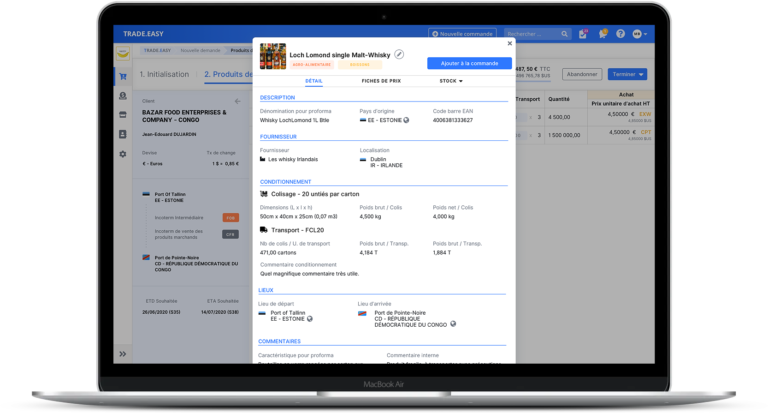Go to step 2. Produits tab
This screenshot has height=413, width=768.
click(x=228, y=74)
